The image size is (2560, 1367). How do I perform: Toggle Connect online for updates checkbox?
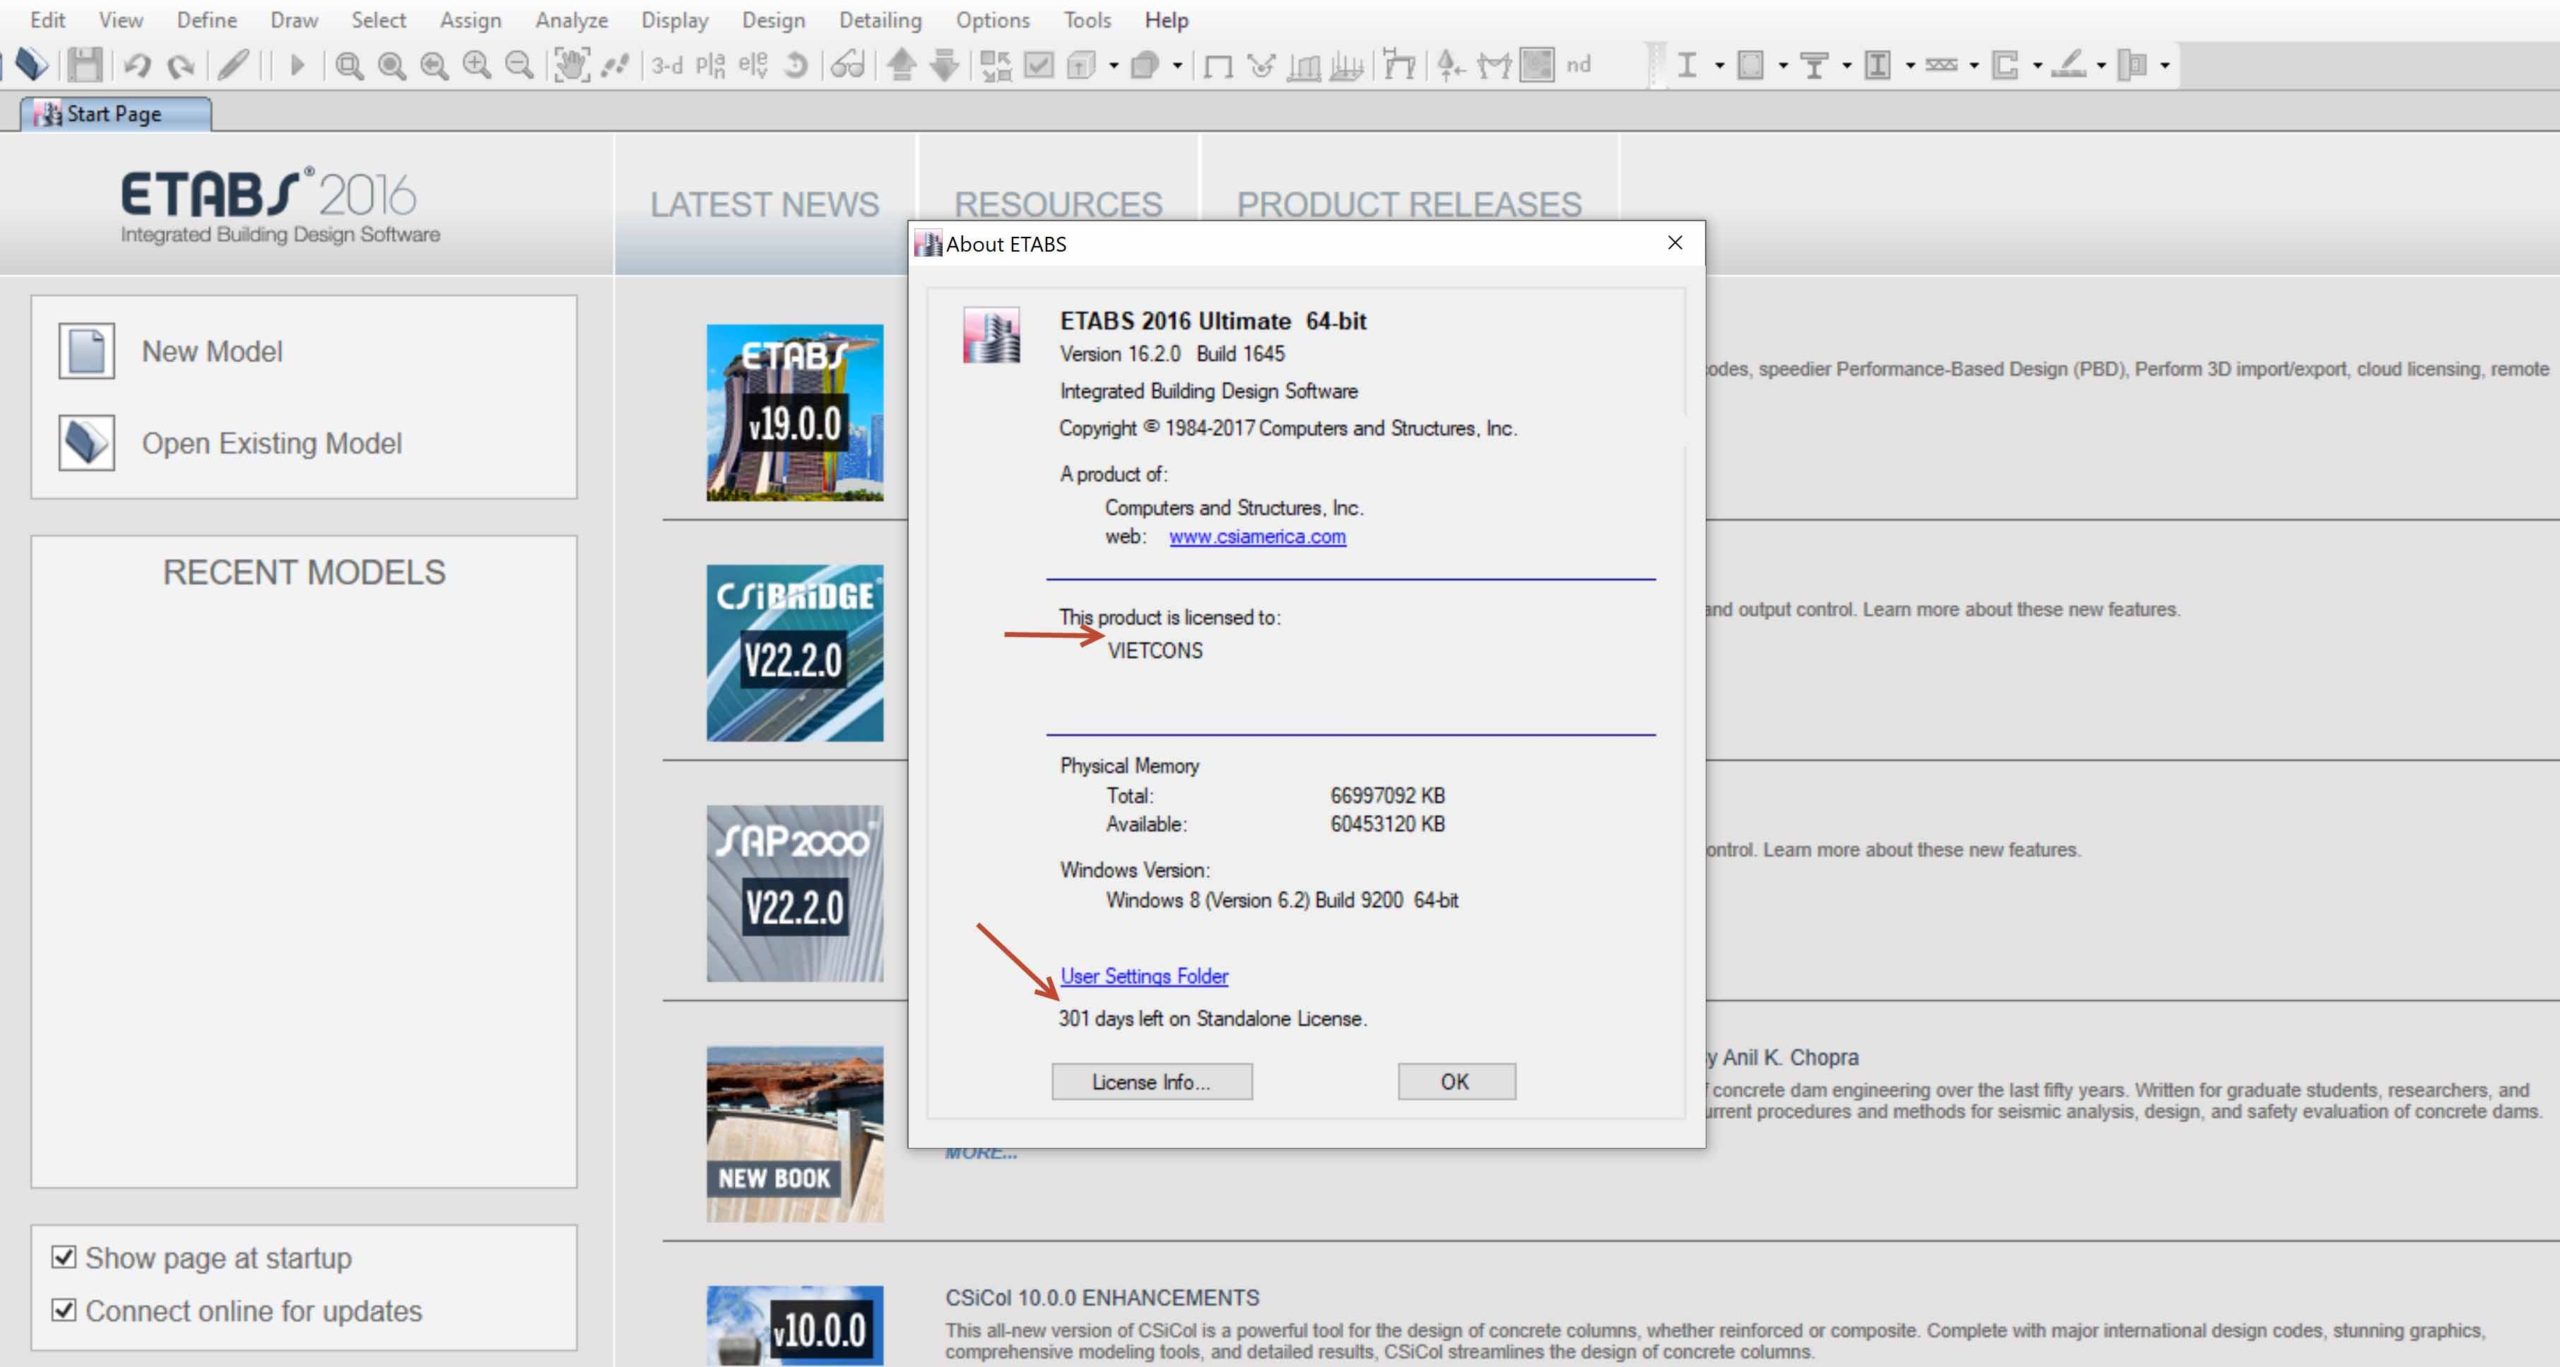point(64,1310)
